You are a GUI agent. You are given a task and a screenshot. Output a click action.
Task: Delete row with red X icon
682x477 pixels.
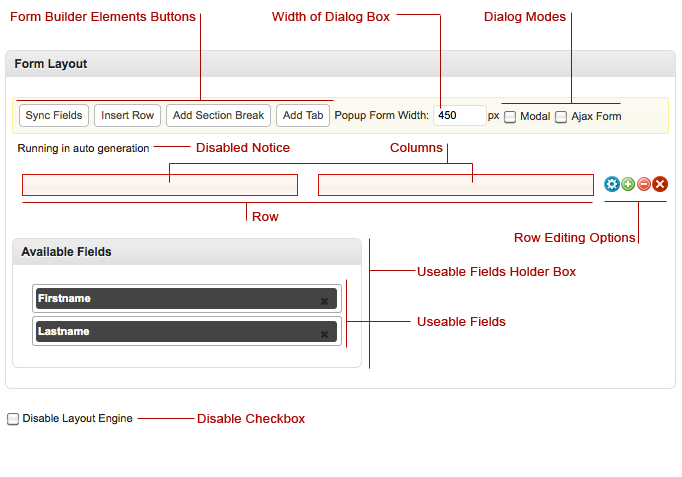point(660,184)
